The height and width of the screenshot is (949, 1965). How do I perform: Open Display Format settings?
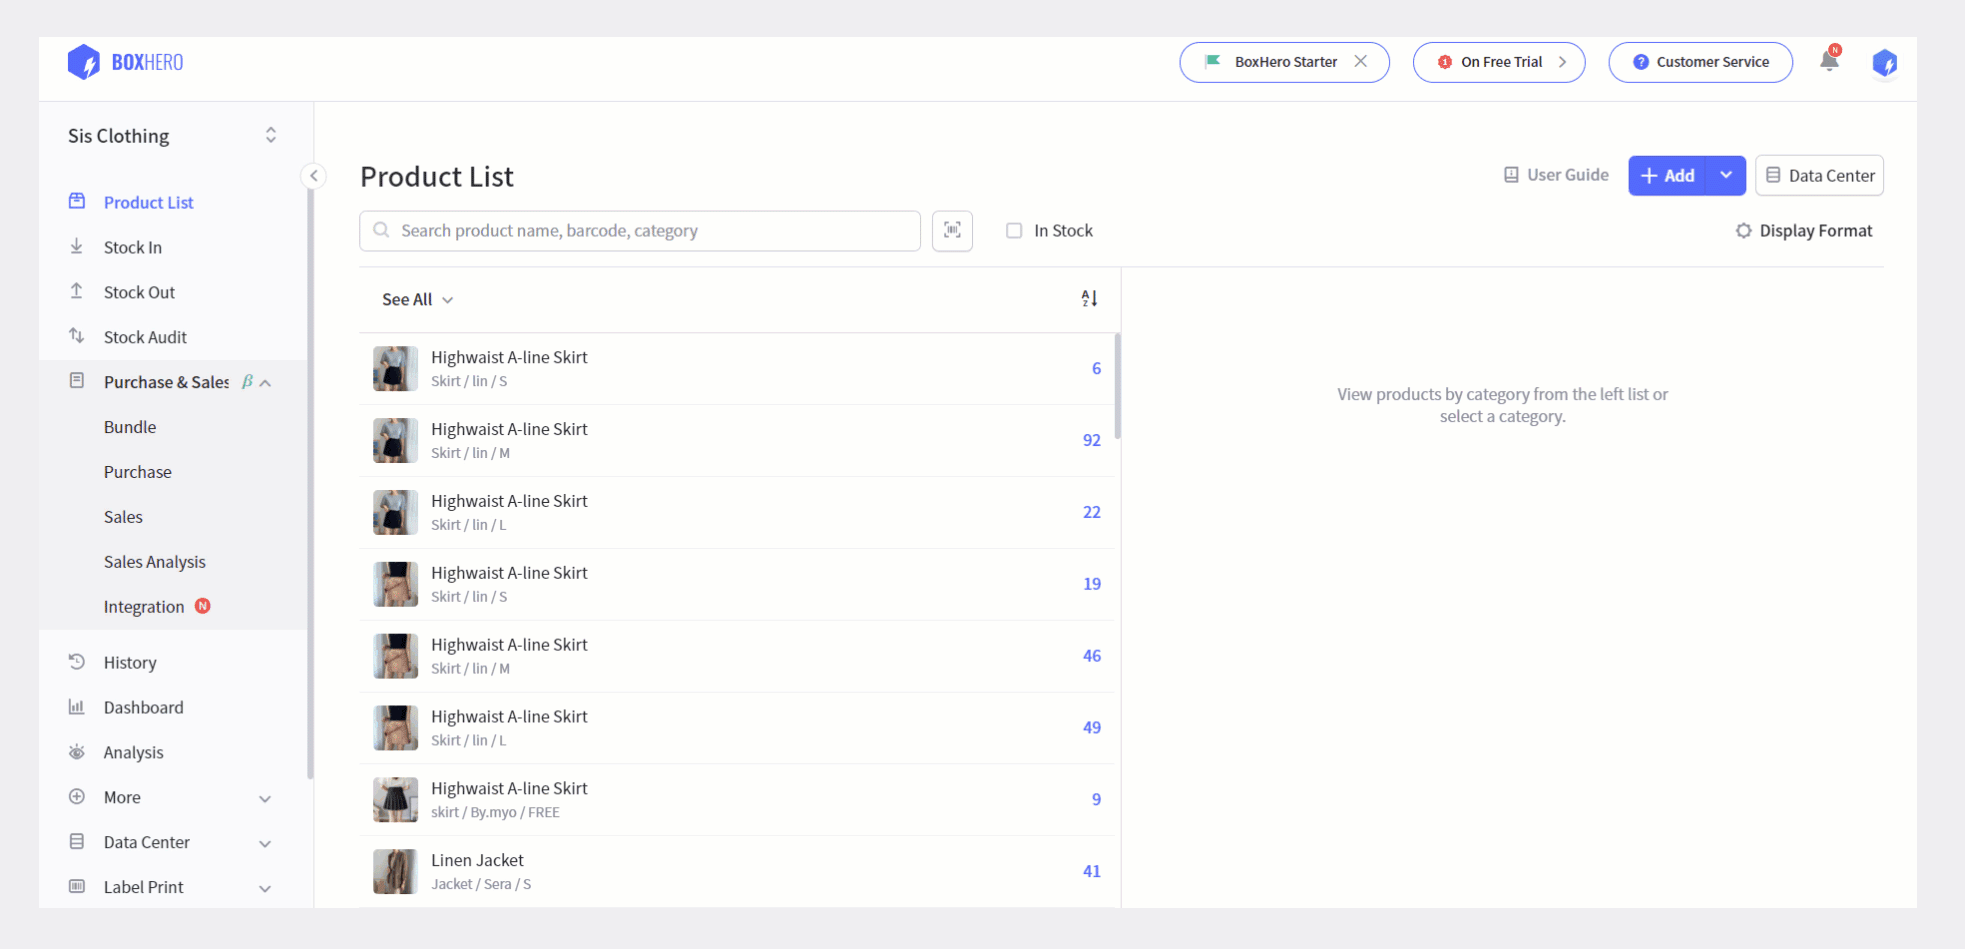pyautogui.click(x=1804, y=230)
